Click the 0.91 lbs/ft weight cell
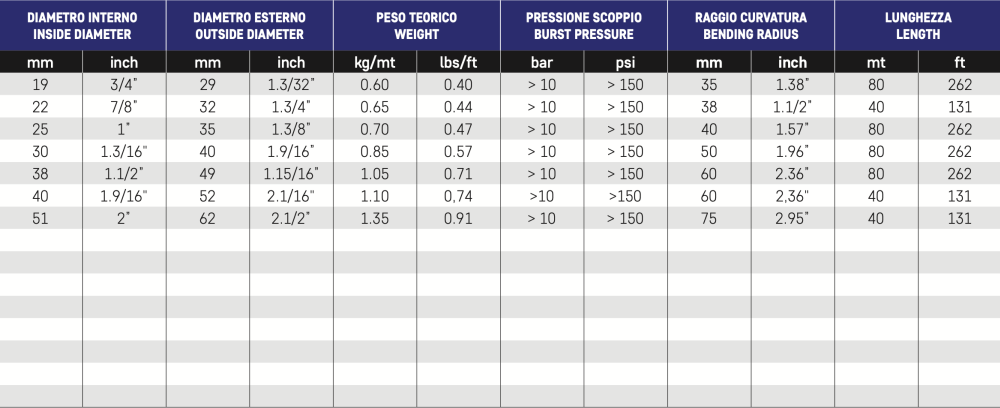The image size is (1000, 408). (458, 217)
